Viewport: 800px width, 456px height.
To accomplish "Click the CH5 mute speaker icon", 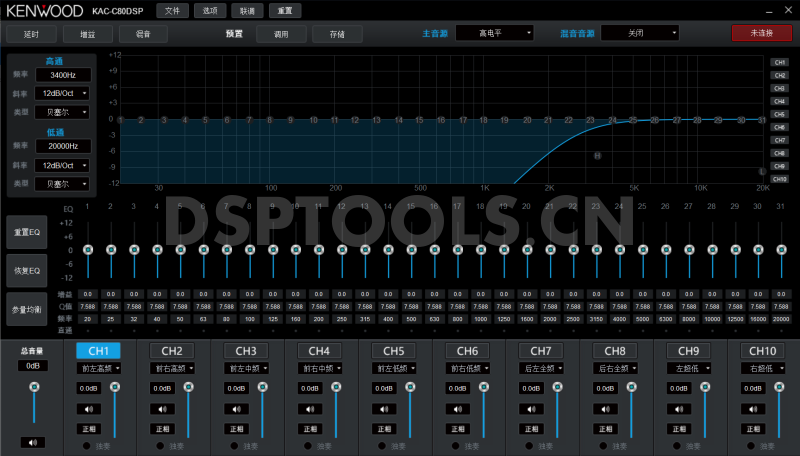I will click(384, 408).
